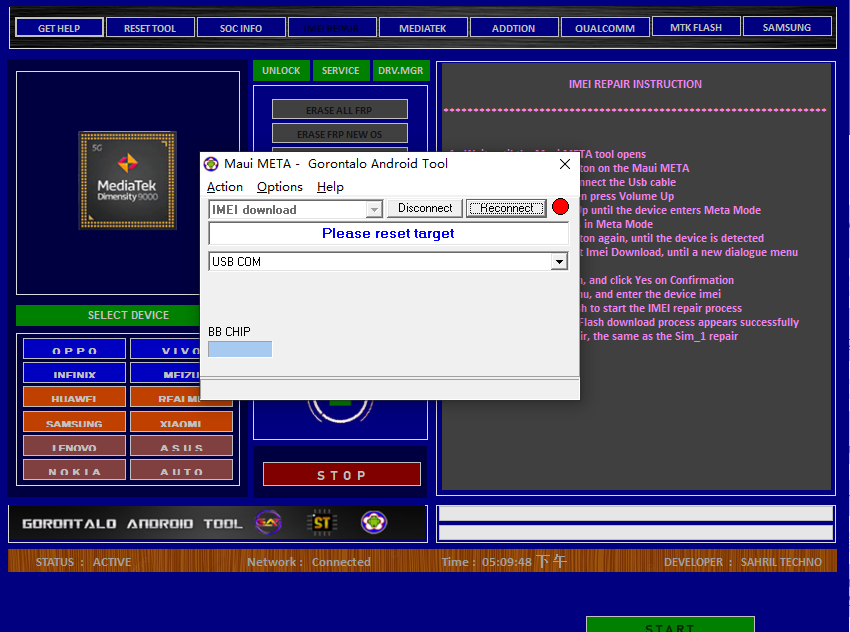Click ERASE FRP NEW OS button
Image resolution: width=850 pixels, height=632 pixels.
(339, 133)
